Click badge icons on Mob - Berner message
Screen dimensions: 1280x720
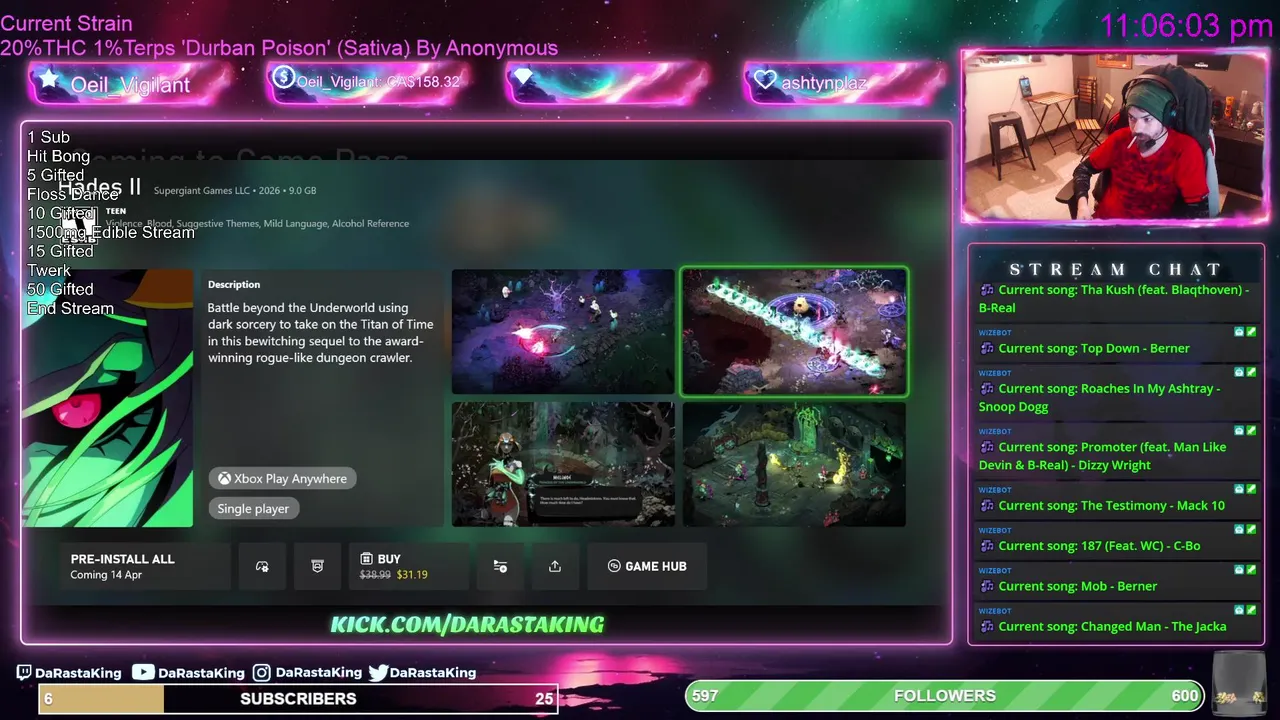click(1245, 570)
